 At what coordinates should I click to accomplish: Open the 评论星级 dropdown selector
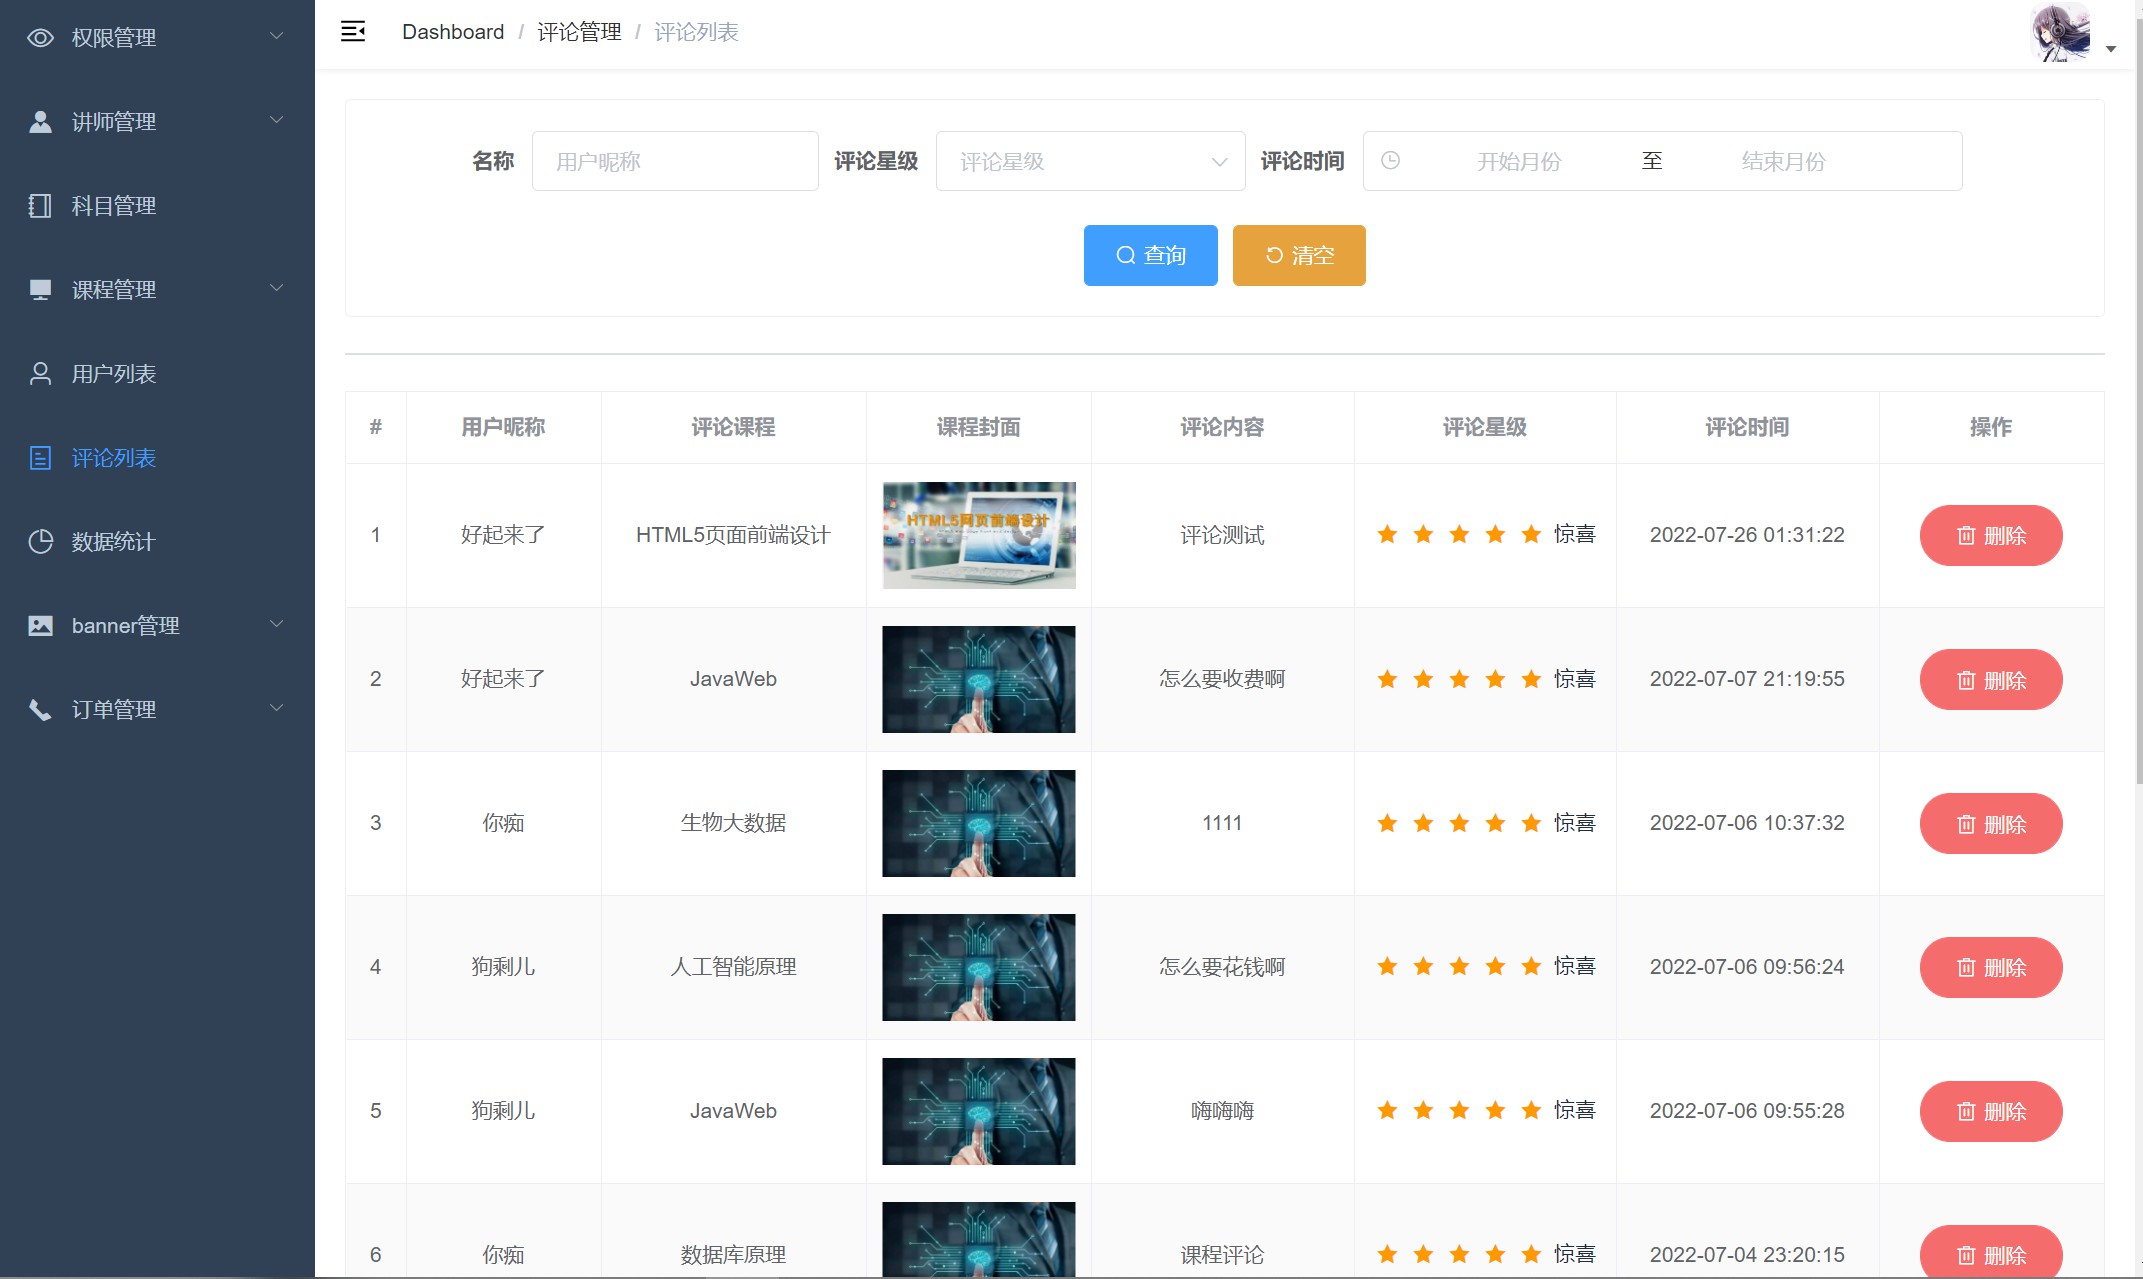1090,161
